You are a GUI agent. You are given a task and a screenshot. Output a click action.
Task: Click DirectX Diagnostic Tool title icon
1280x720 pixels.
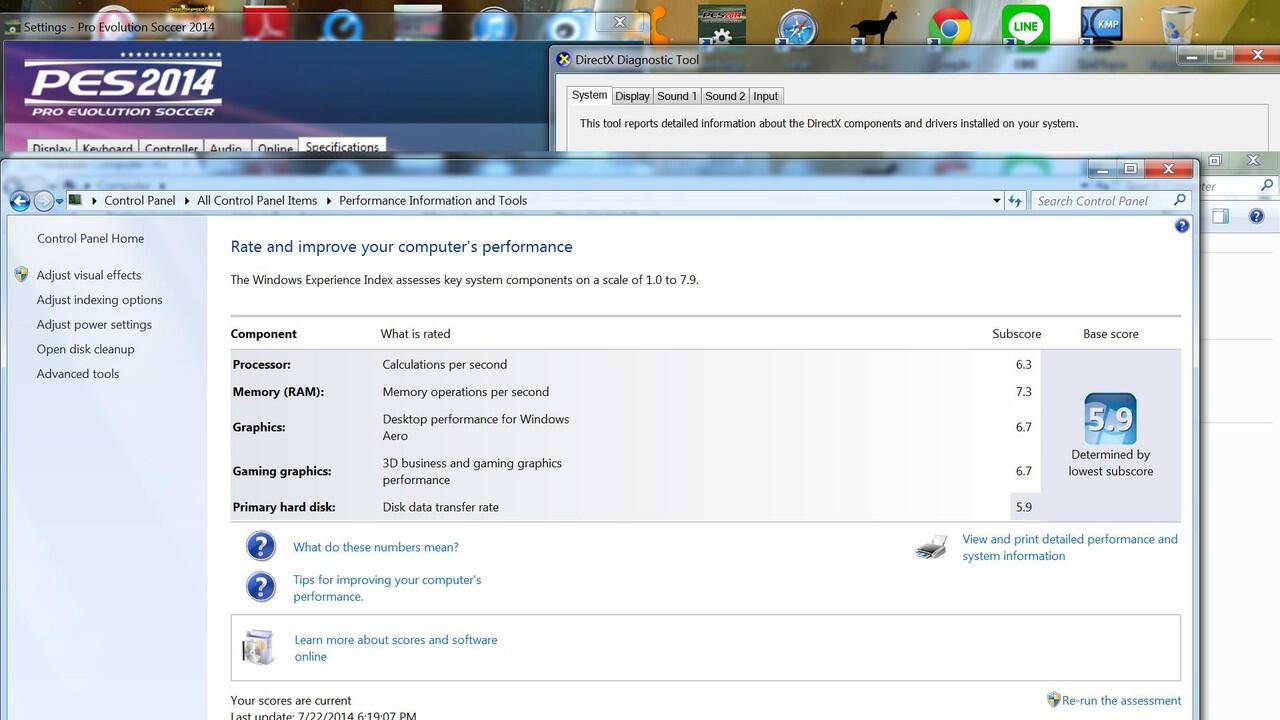563,59
